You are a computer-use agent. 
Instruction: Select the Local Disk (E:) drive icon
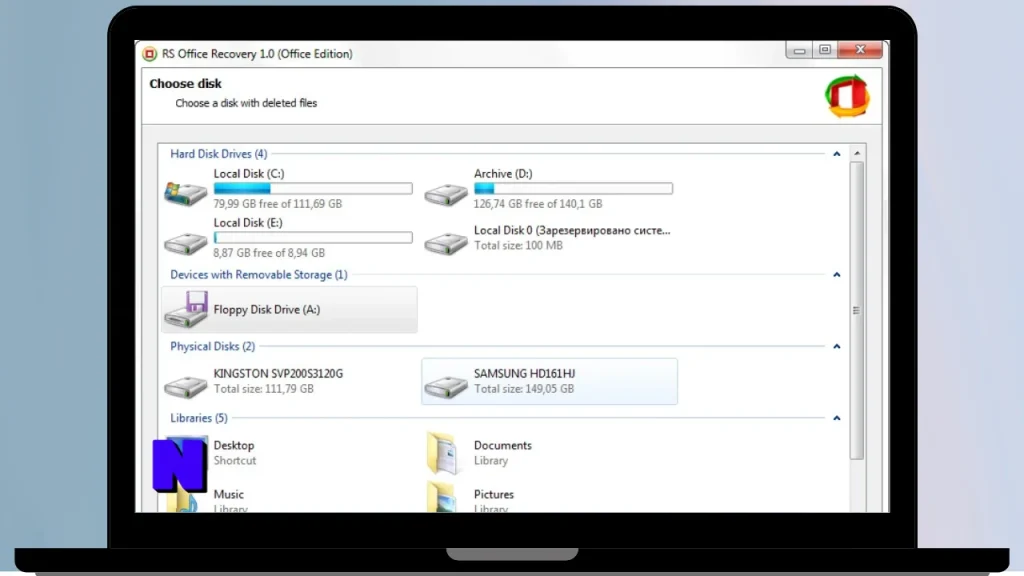185,244
